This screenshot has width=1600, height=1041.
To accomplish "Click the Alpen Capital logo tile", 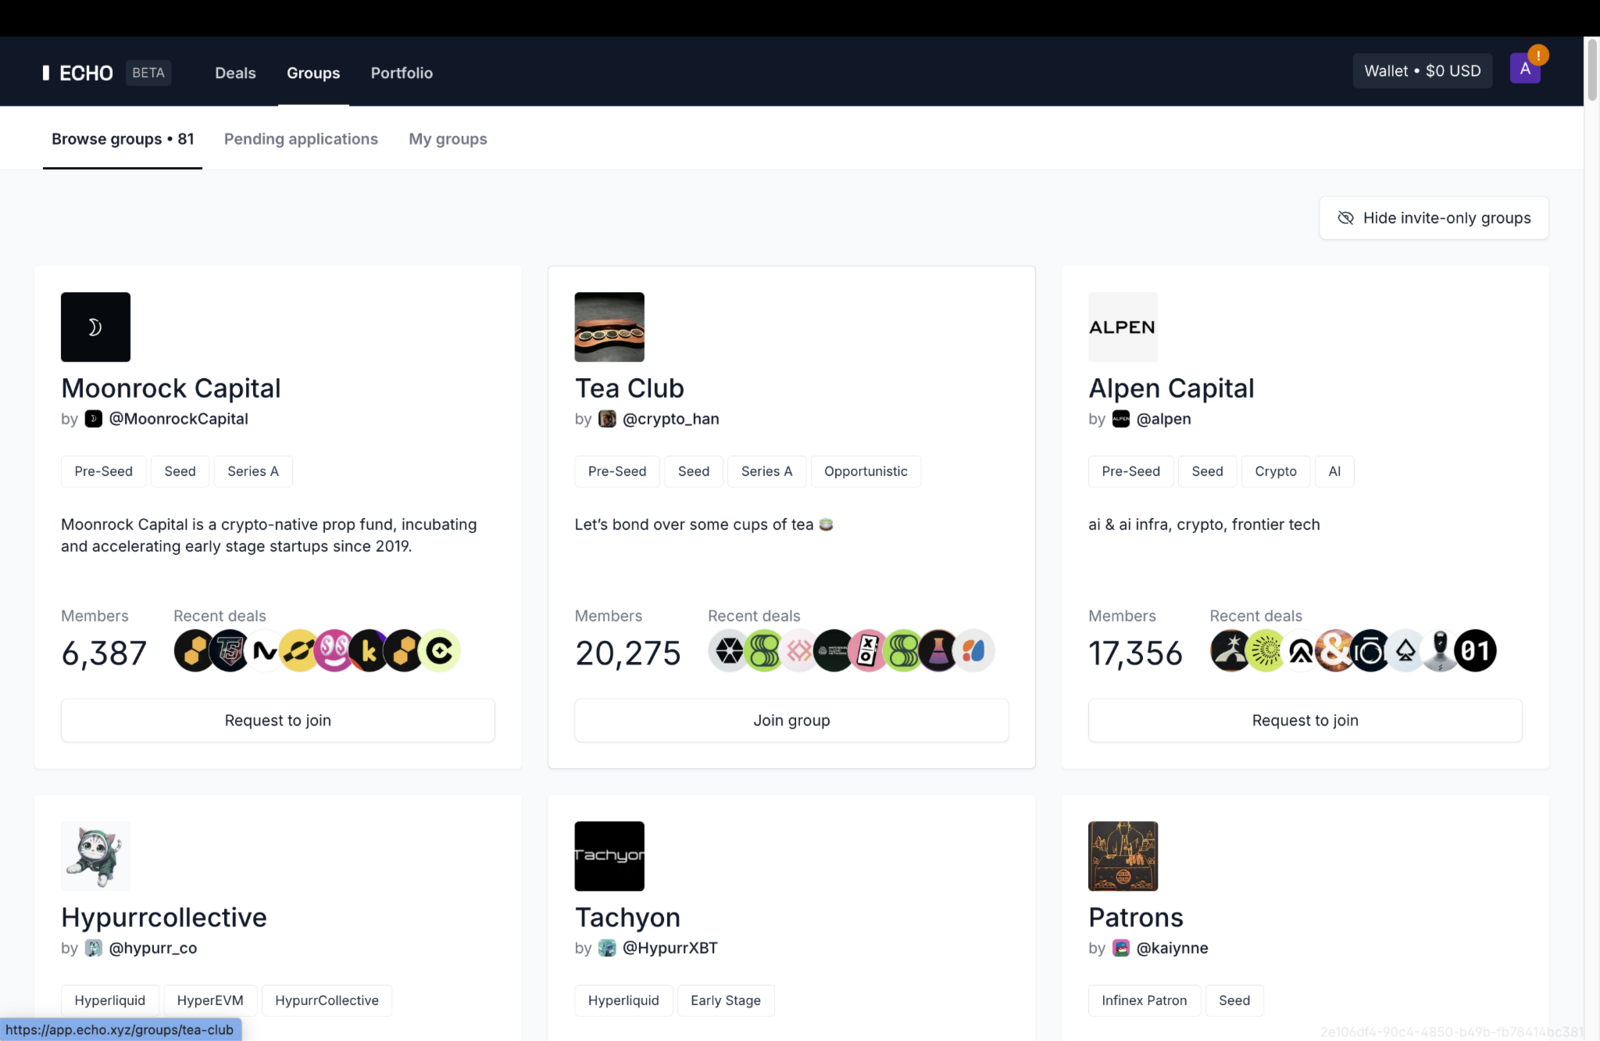I will [x=1123, y=327].
